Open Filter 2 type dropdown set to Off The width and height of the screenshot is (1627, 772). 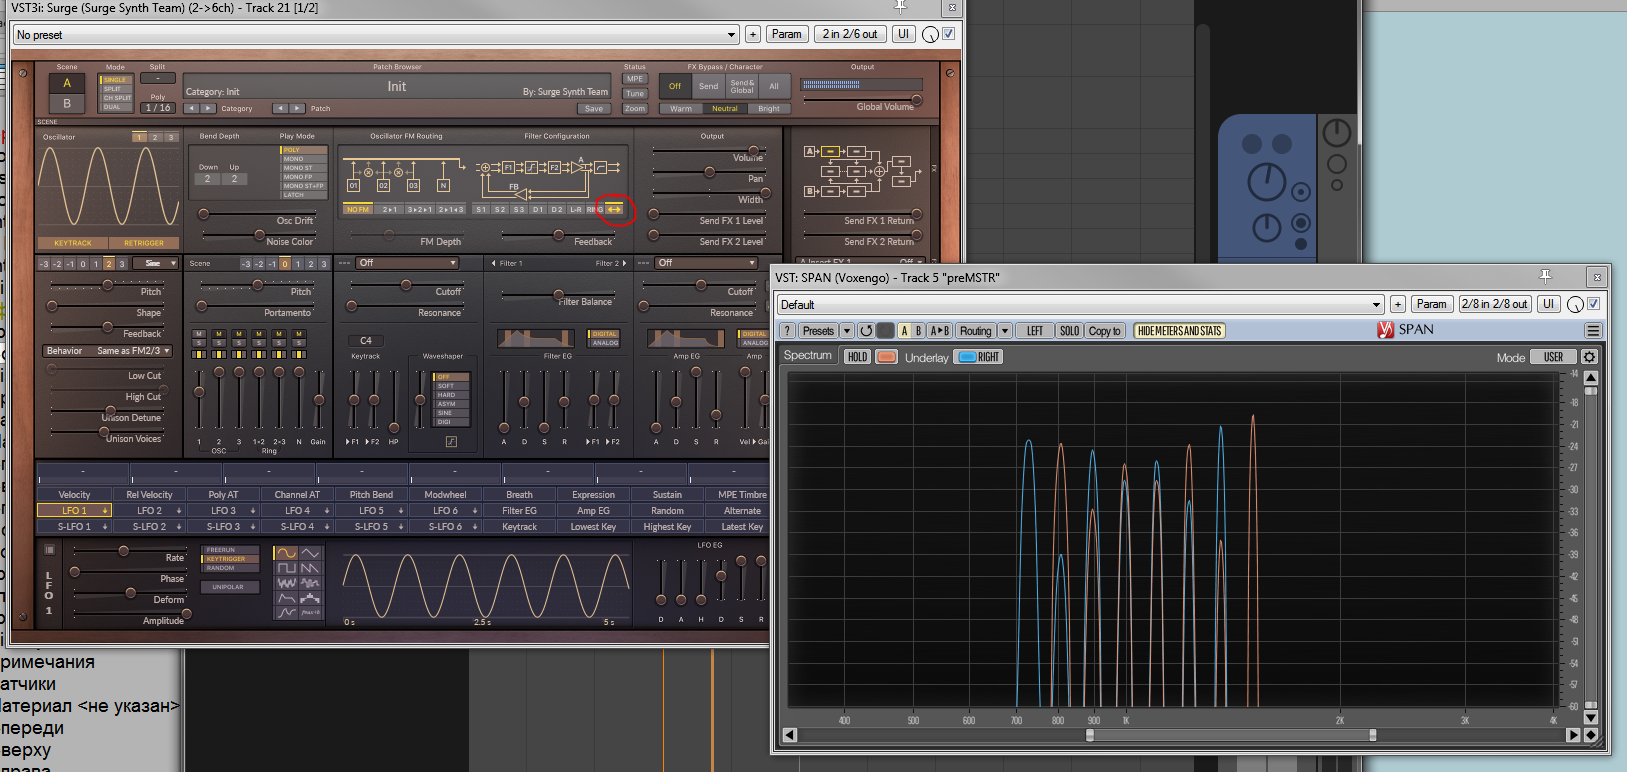click(x=706, y=263)
